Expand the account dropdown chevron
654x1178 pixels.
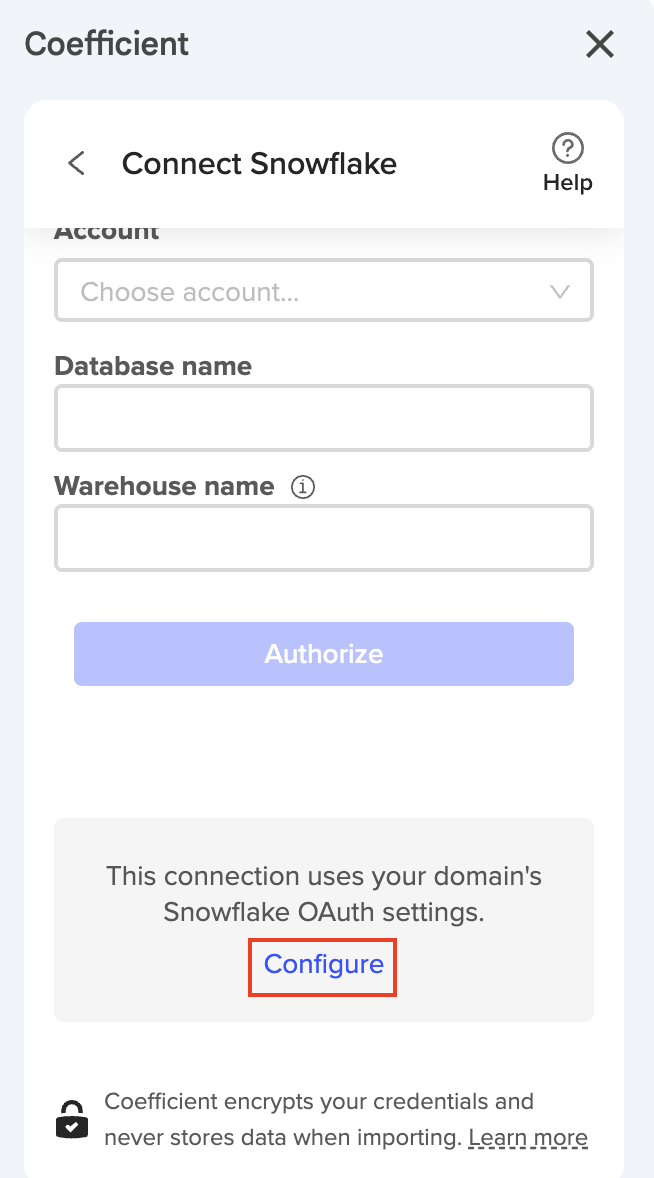coord(560,292)
